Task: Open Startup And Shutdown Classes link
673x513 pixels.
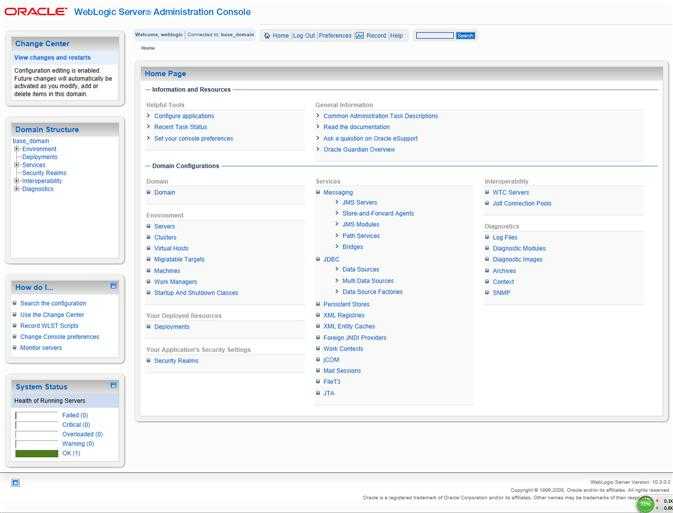Action: (196, 293)
